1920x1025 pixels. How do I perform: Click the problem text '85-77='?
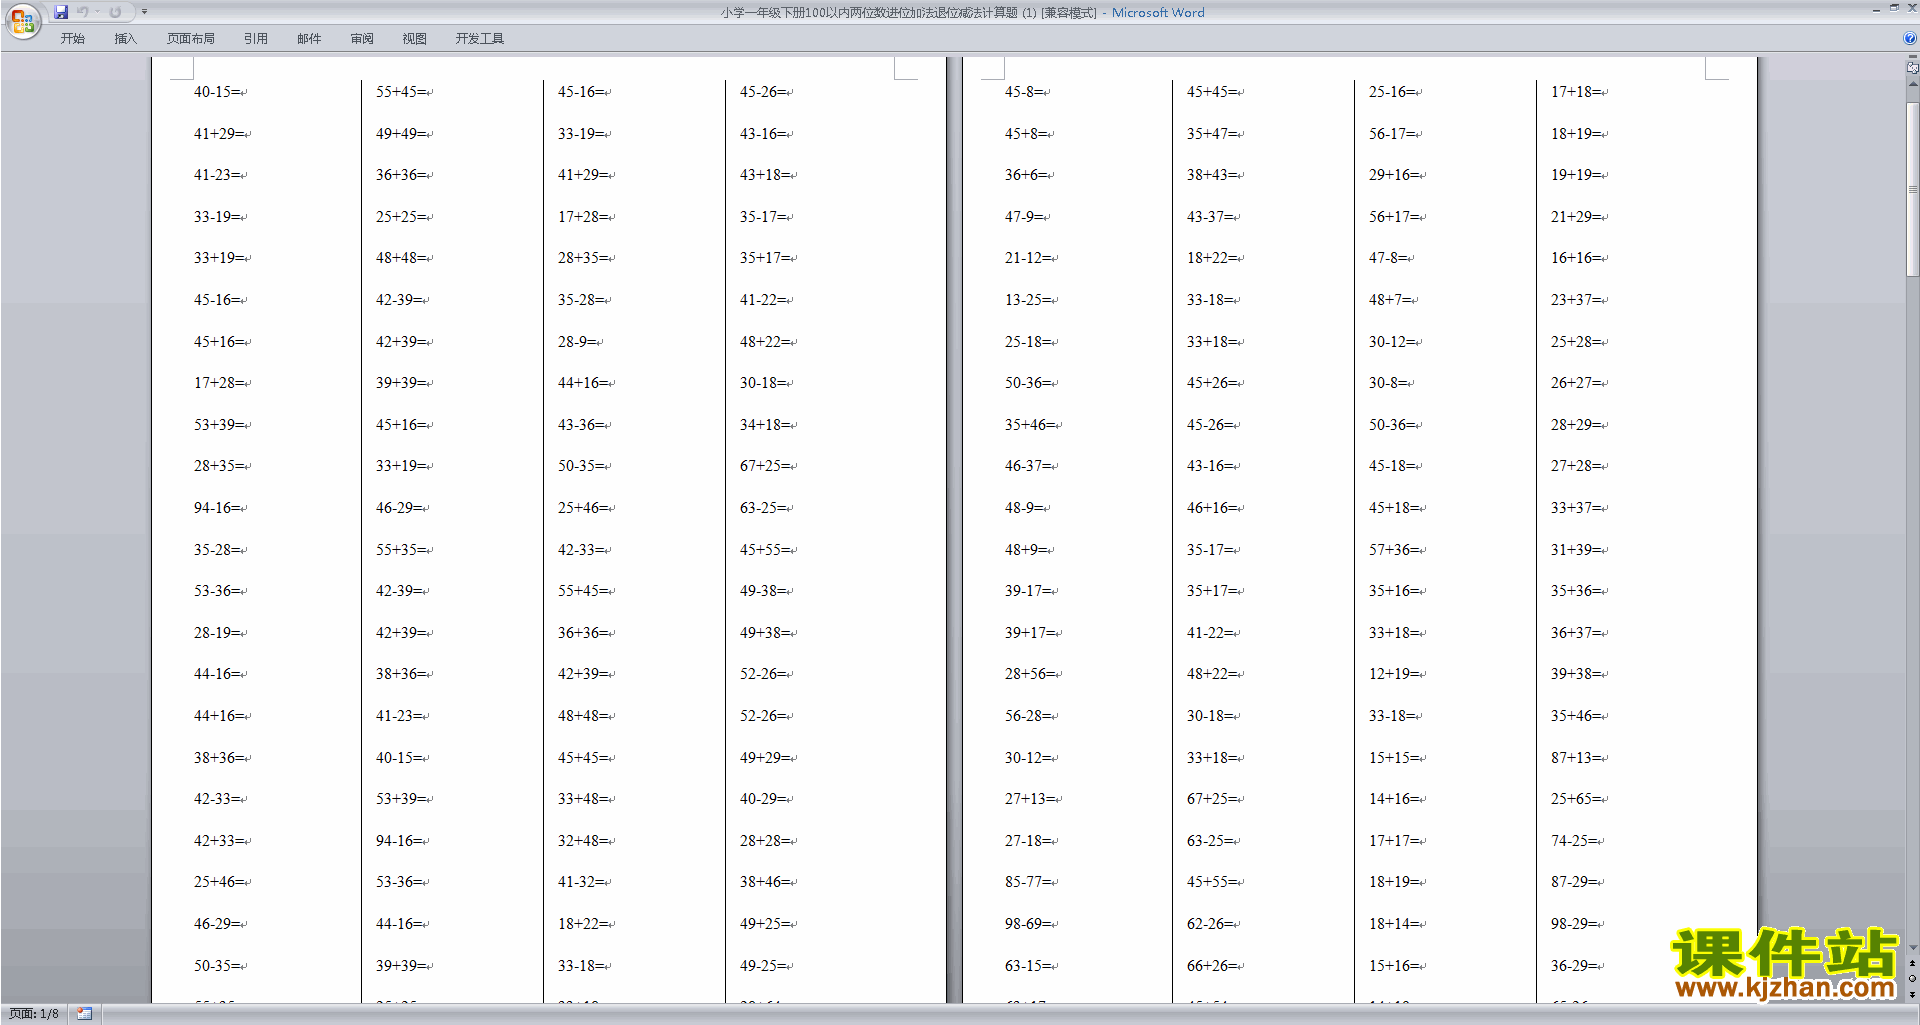point(1028,881)
